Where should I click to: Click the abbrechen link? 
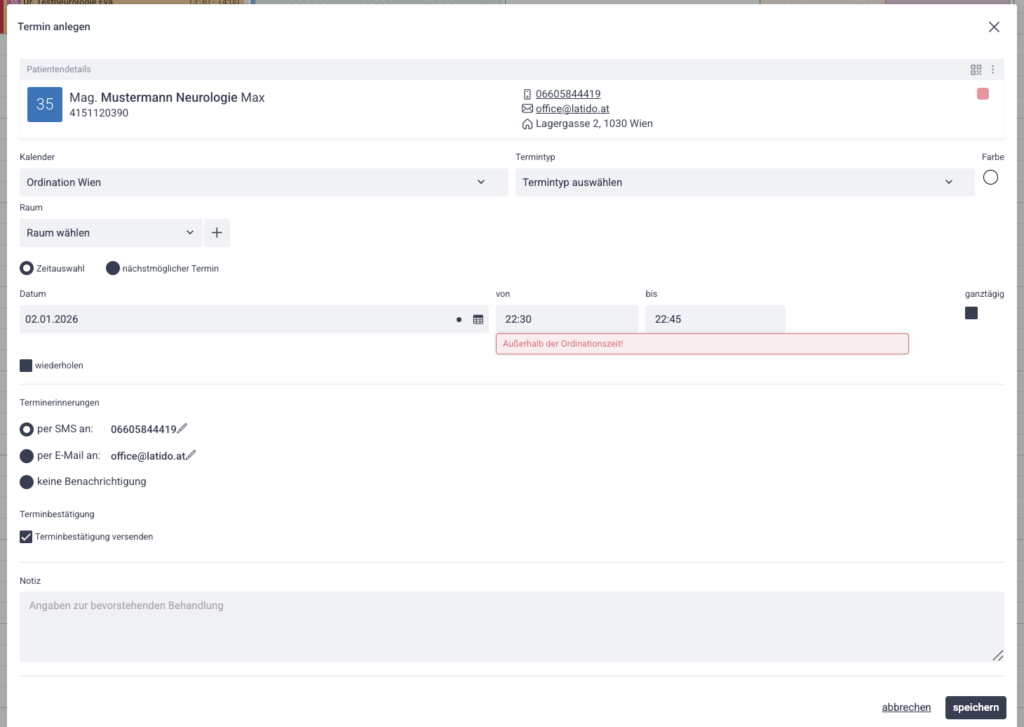[906, 708]
